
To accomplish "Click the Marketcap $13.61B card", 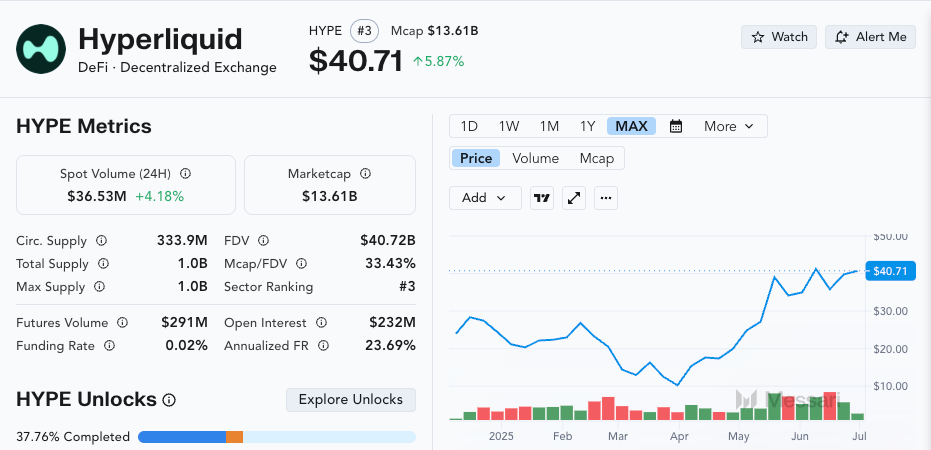I will pos(330,185).
